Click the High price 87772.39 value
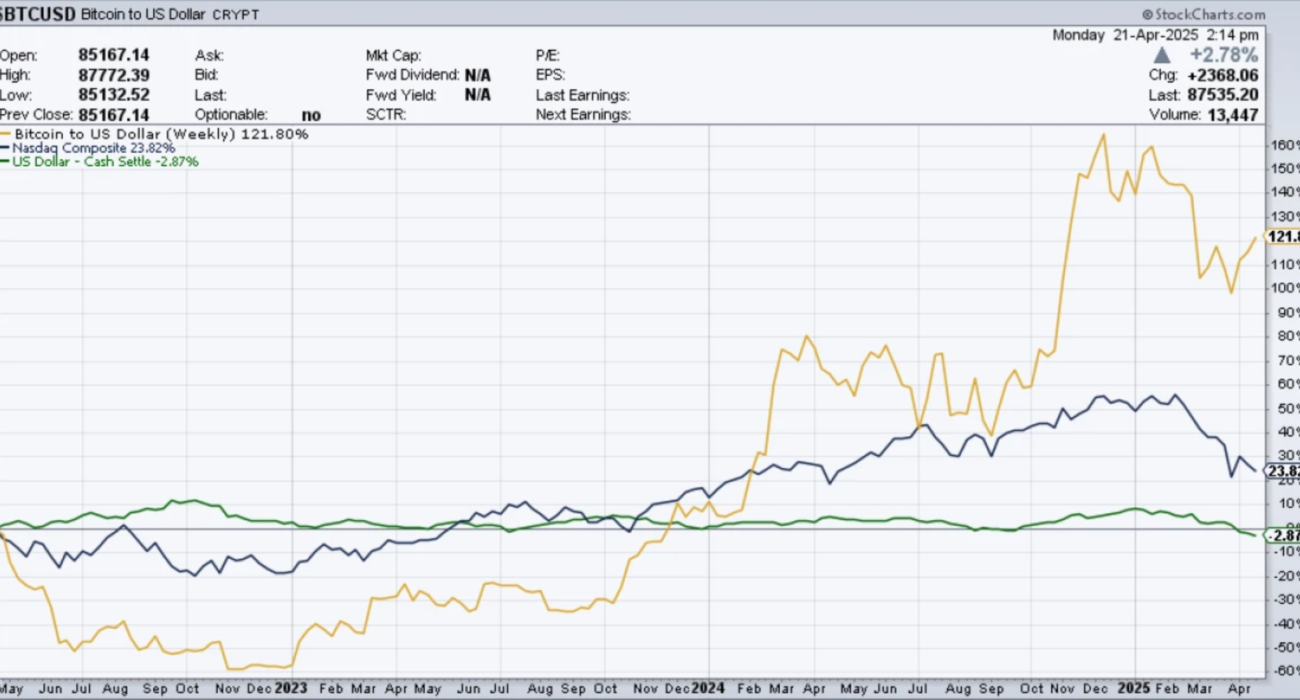The image size is (1300, 700). [x=113, y=75]
